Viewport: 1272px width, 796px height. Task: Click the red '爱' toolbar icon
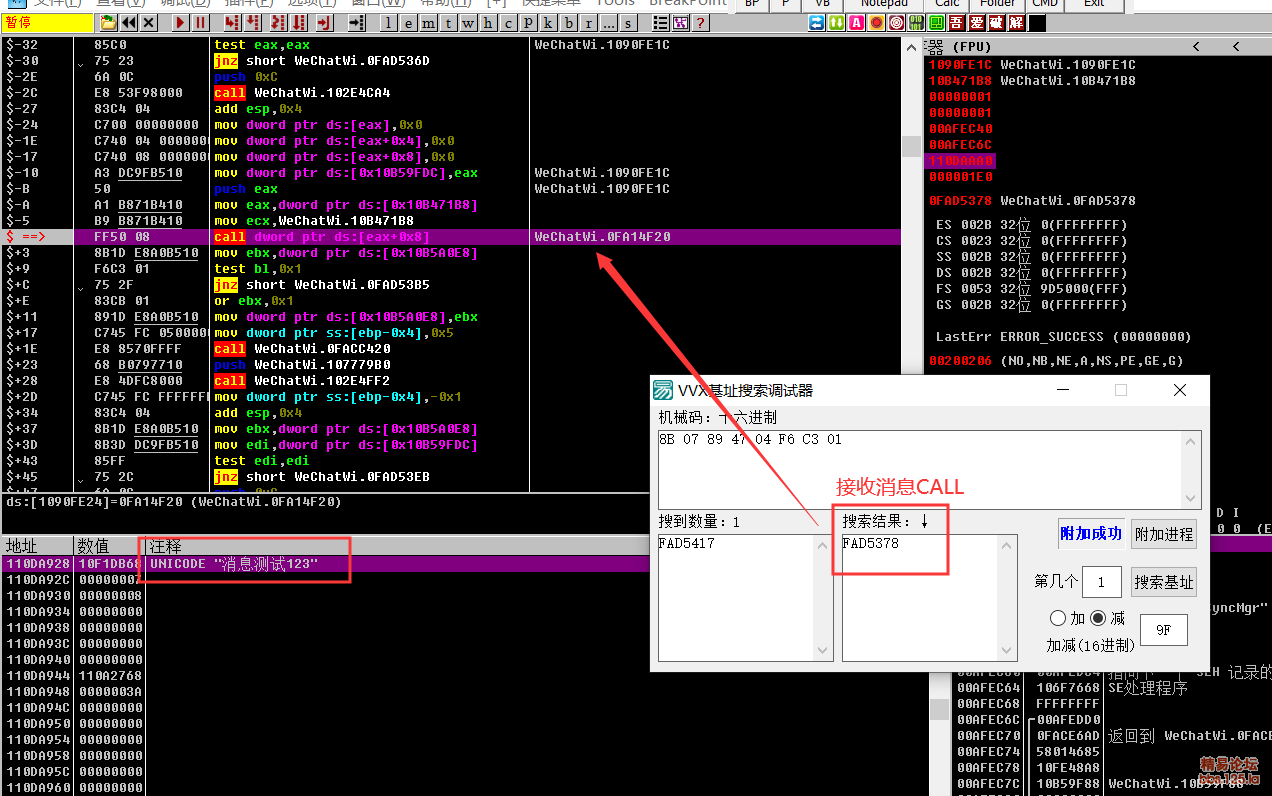pos(976,22)
